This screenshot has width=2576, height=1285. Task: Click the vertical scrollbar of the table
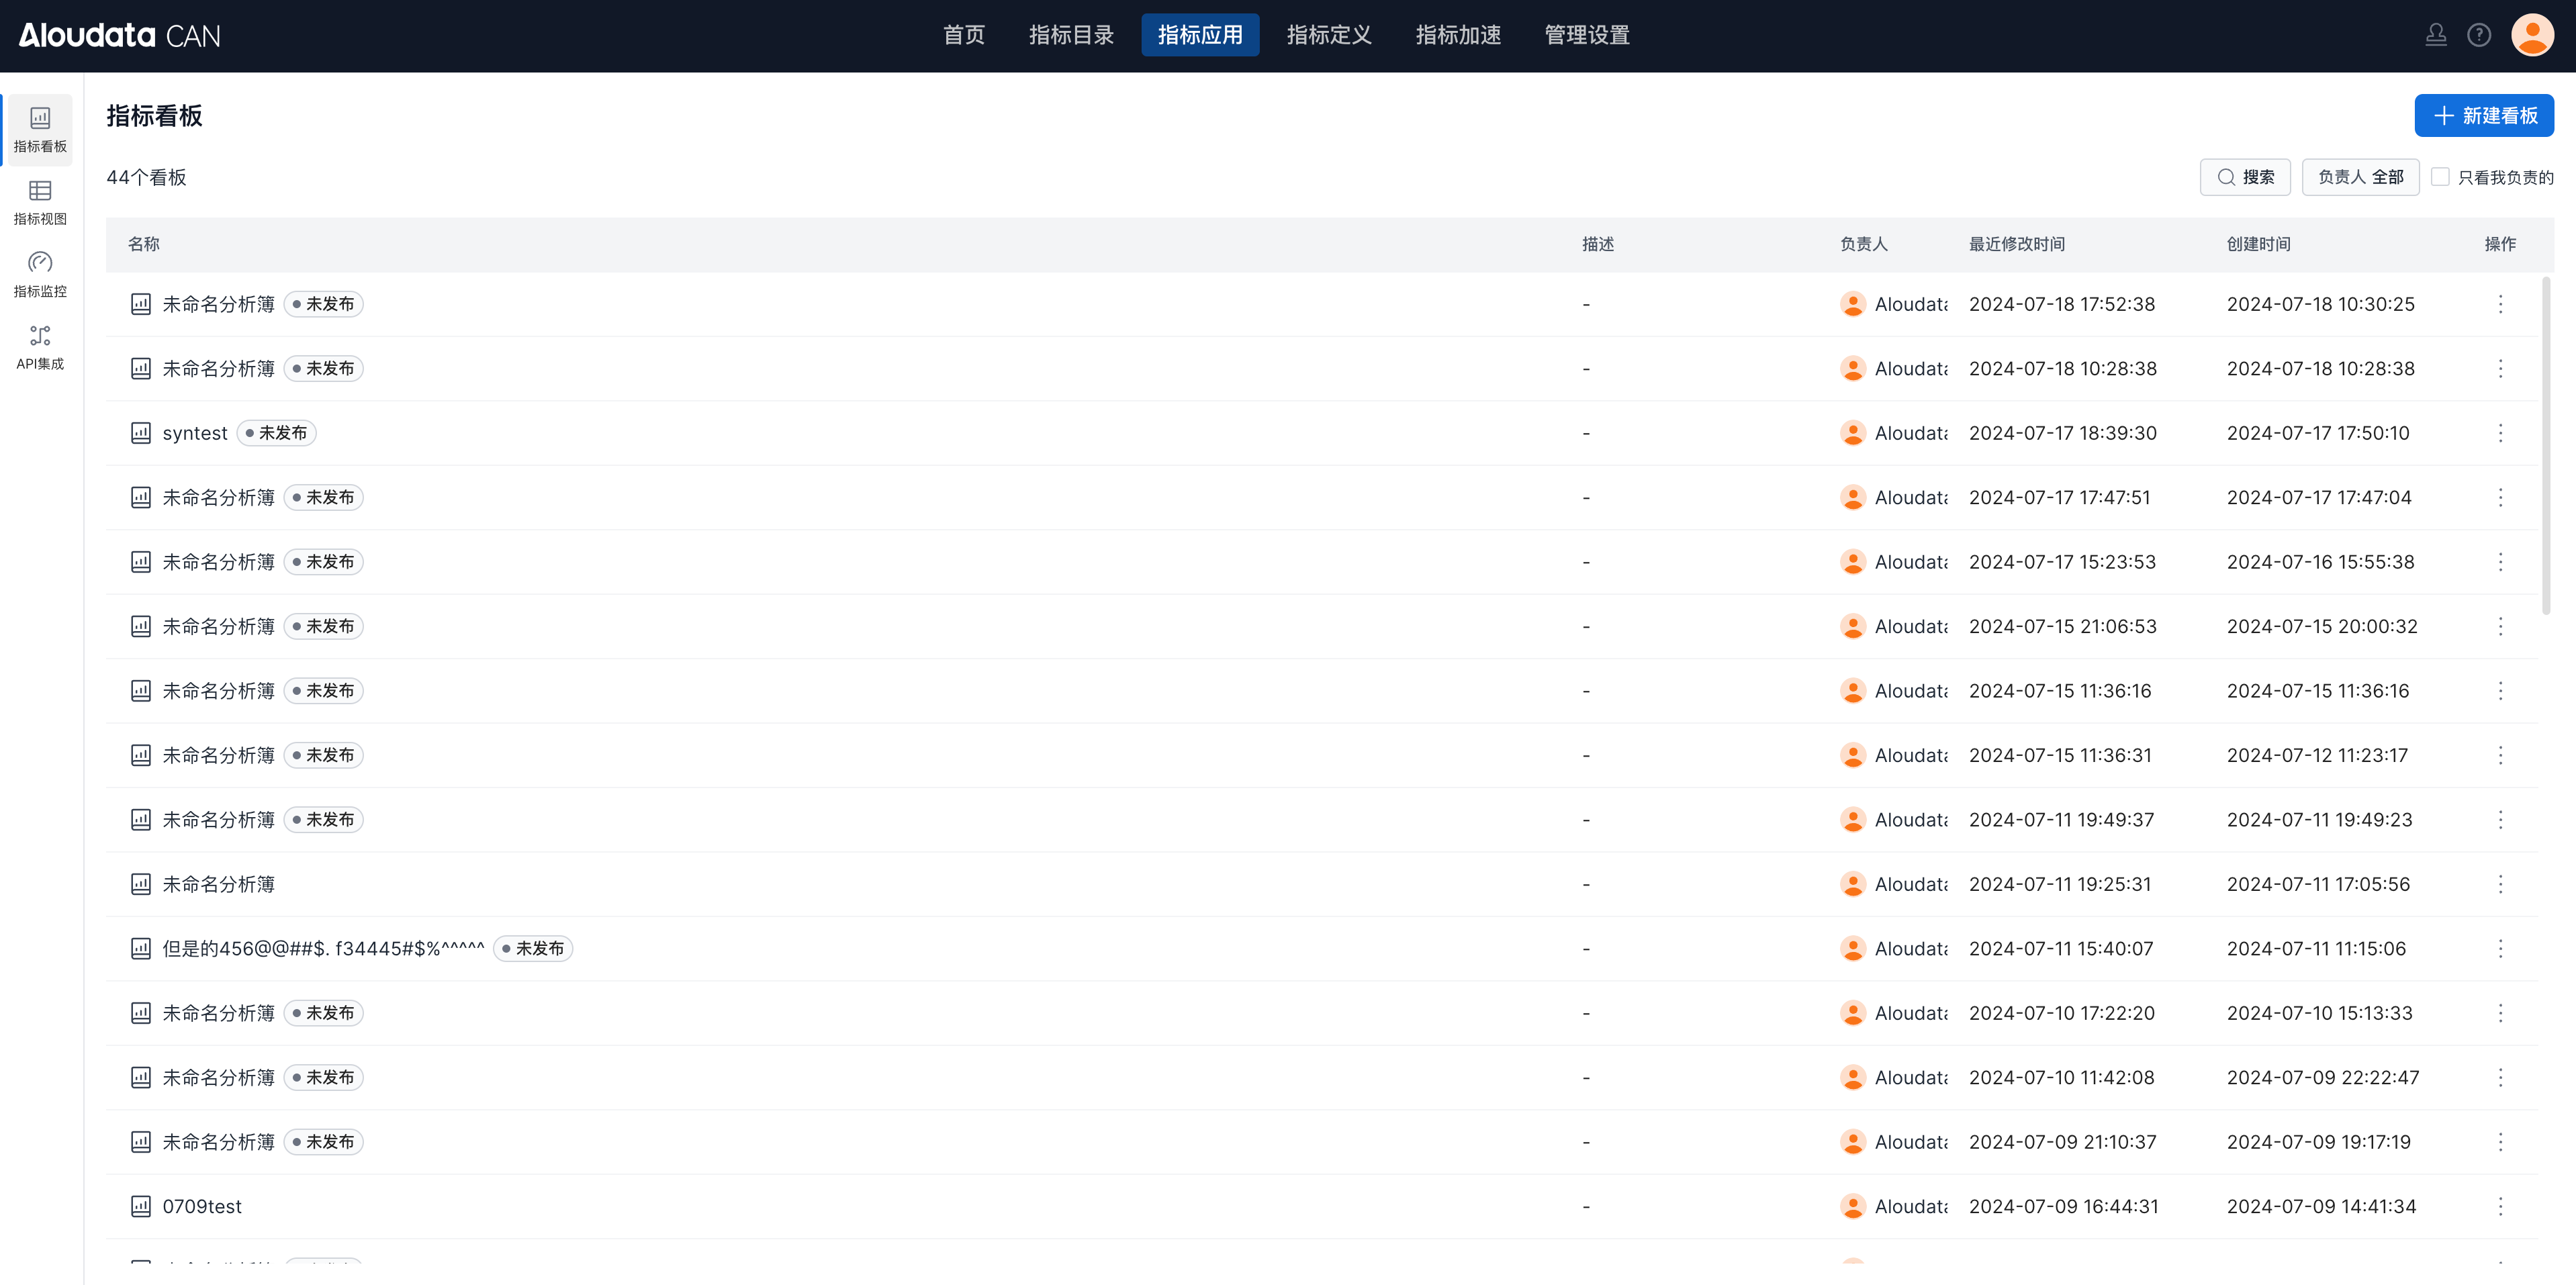[2546, 445]
